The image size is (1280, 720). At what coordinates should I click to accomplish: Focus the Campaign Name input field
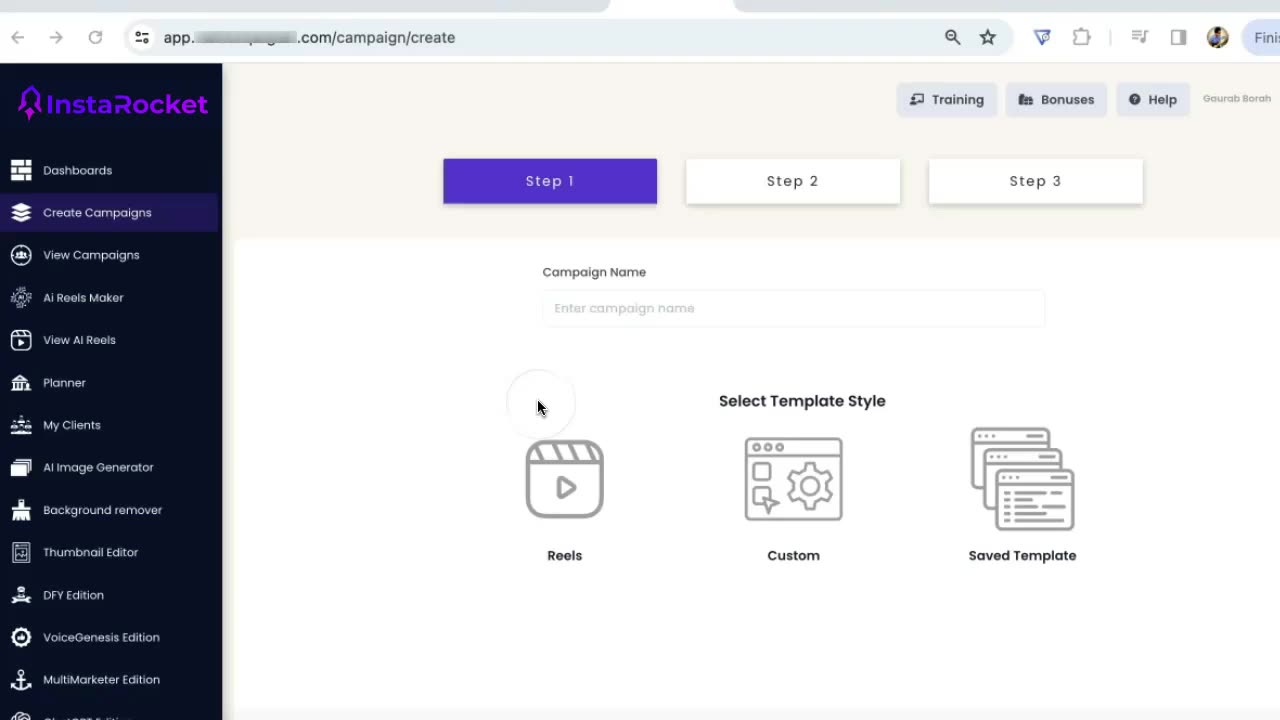click(x=793, y=308)
